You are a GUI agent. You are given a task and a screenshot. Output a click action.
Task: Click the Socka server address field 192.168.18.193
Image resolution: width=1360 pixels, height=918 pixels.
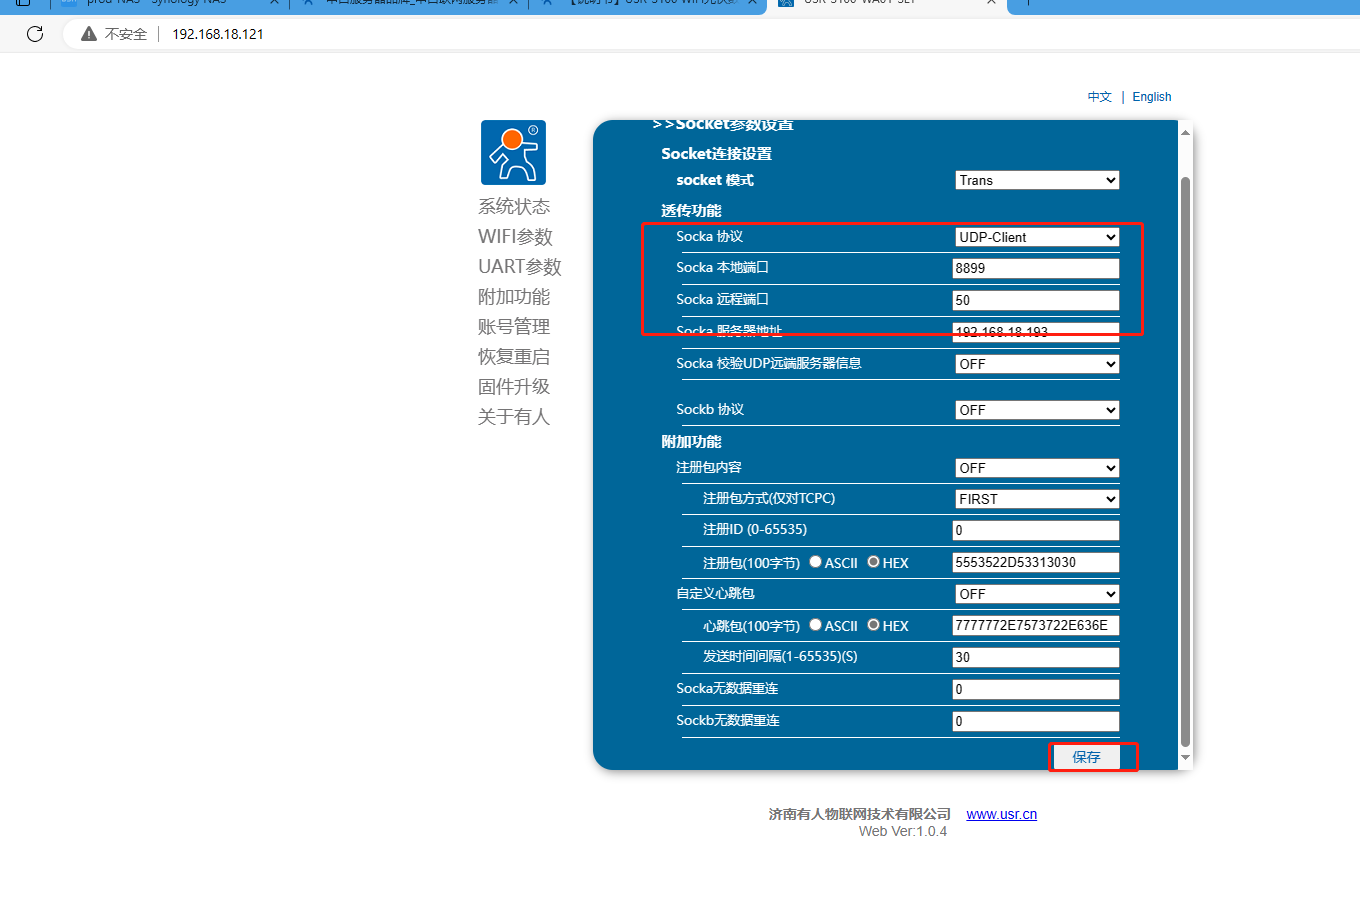pyautogui.click(x=1036, y=332)
